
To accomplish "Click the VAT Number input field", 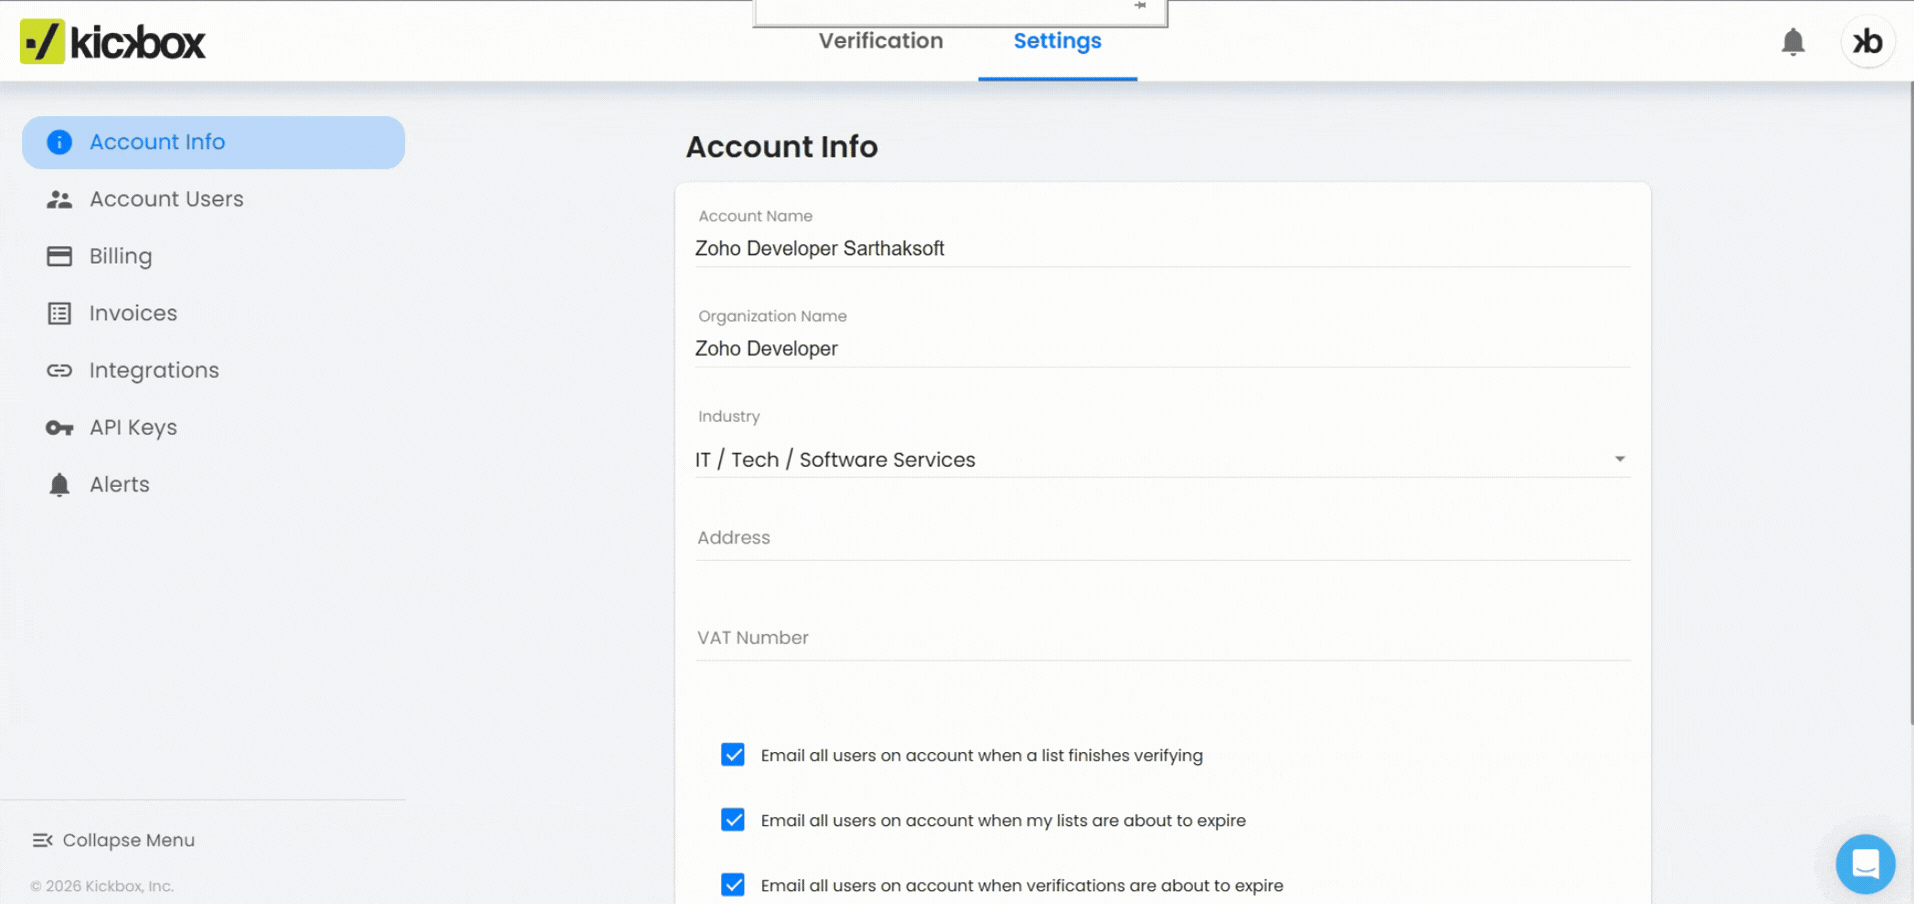I will tap(1162, 638).
